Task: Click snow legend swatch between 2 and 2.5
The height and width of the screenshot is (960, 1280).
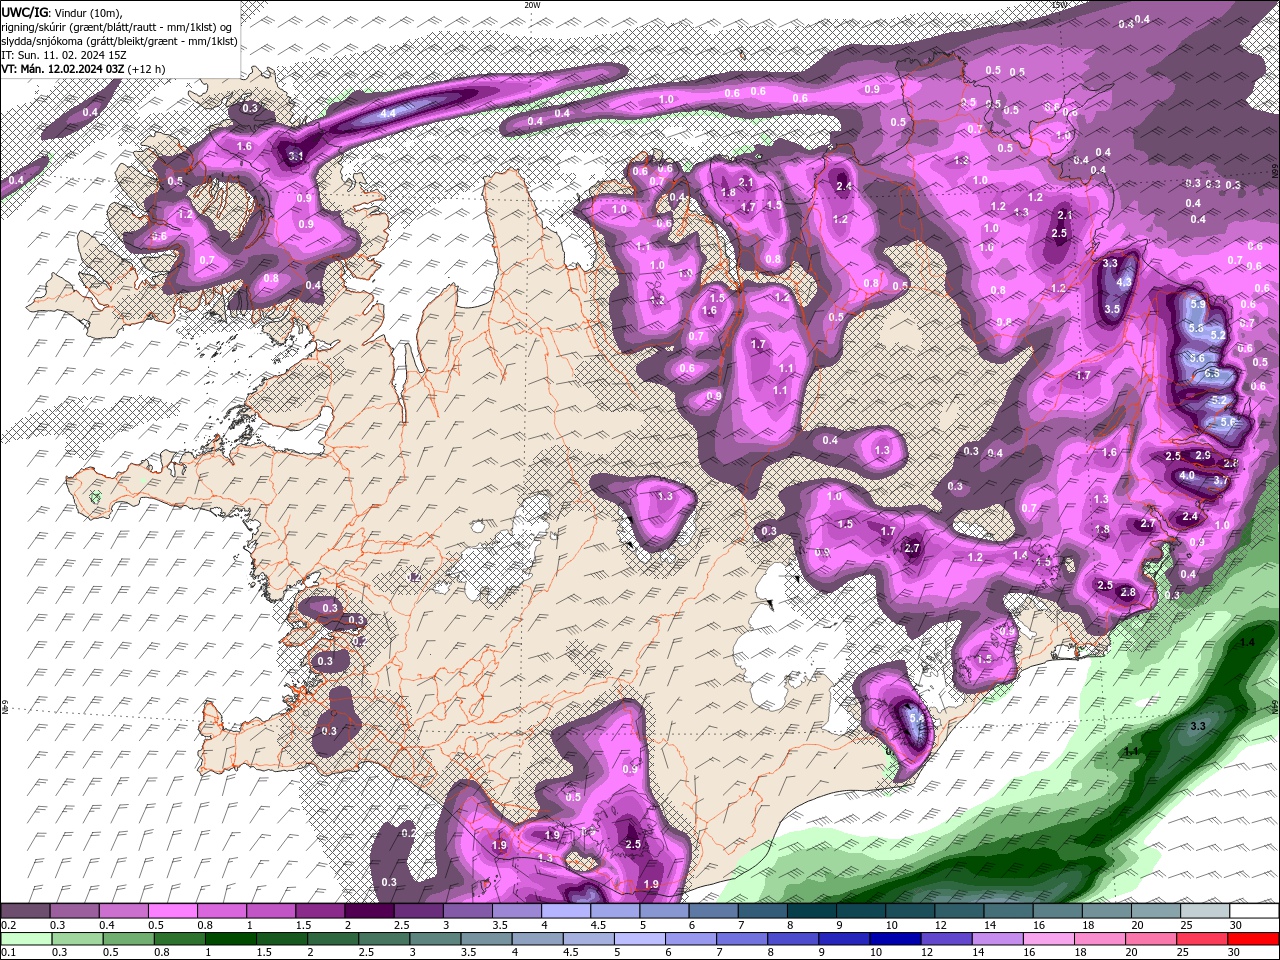Action: [x=368, y=911]
